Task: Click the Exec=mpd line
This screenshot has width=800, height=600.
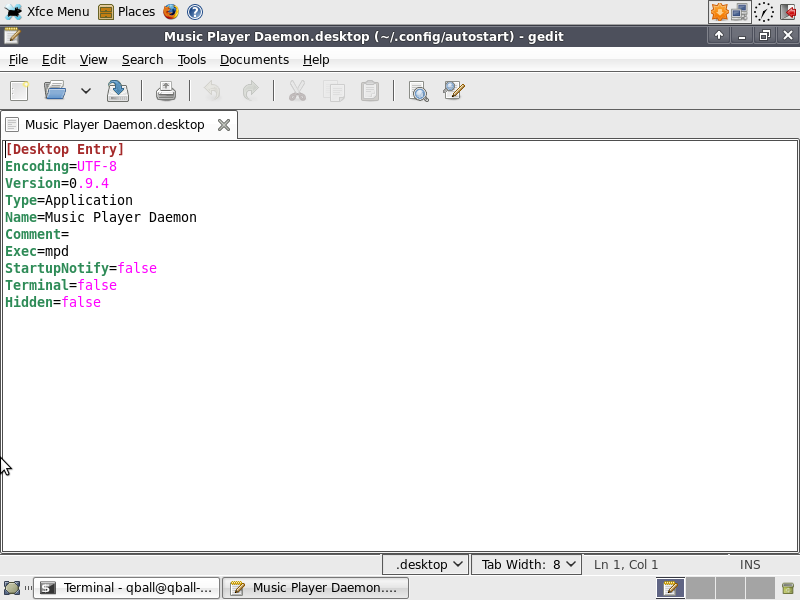Action: pos(37,252)
